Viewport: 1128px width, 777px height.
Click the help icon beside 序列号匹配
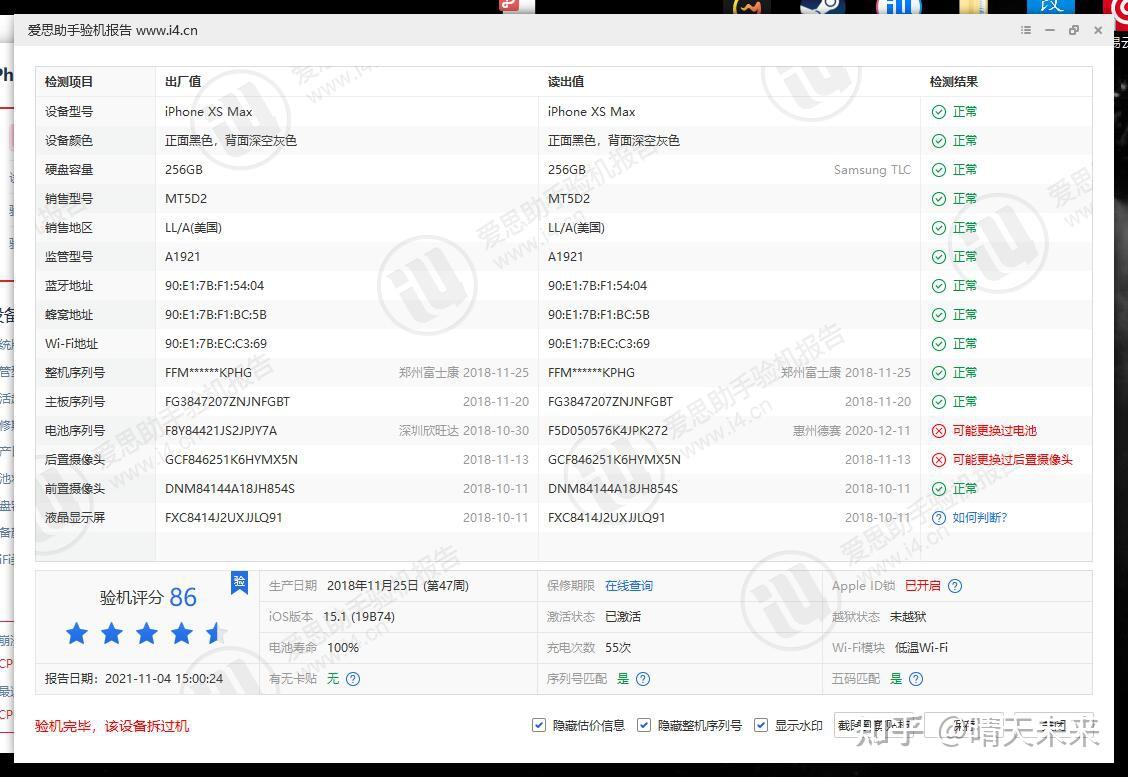(643, 678)
